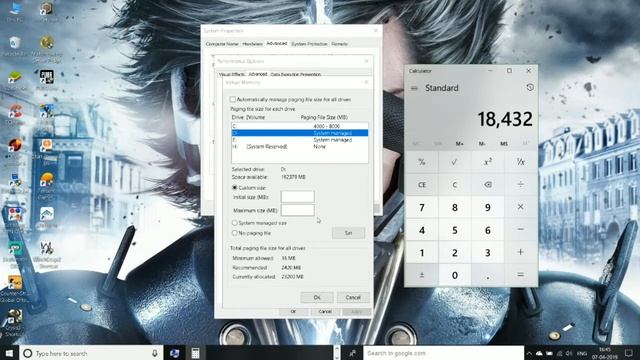This screenshot has width=640, height=360.
Task: Click the reciprocal 1/x key
Action: [x=520, y=162]
